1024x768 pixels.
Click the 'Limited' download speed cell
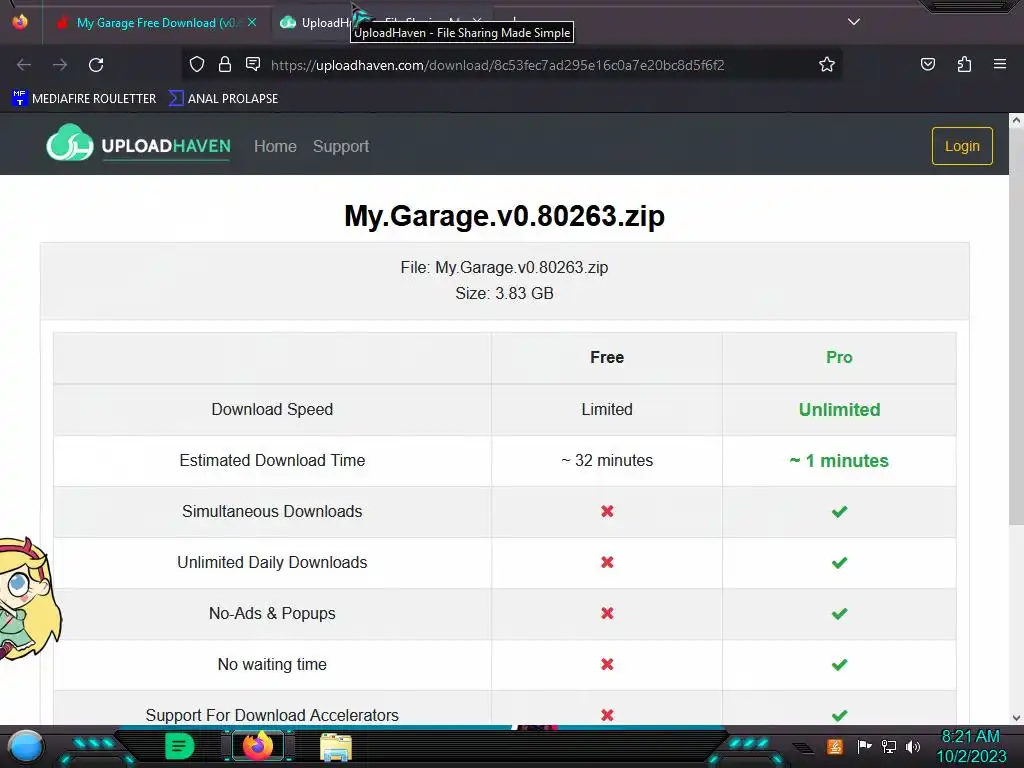pos(607,409)
